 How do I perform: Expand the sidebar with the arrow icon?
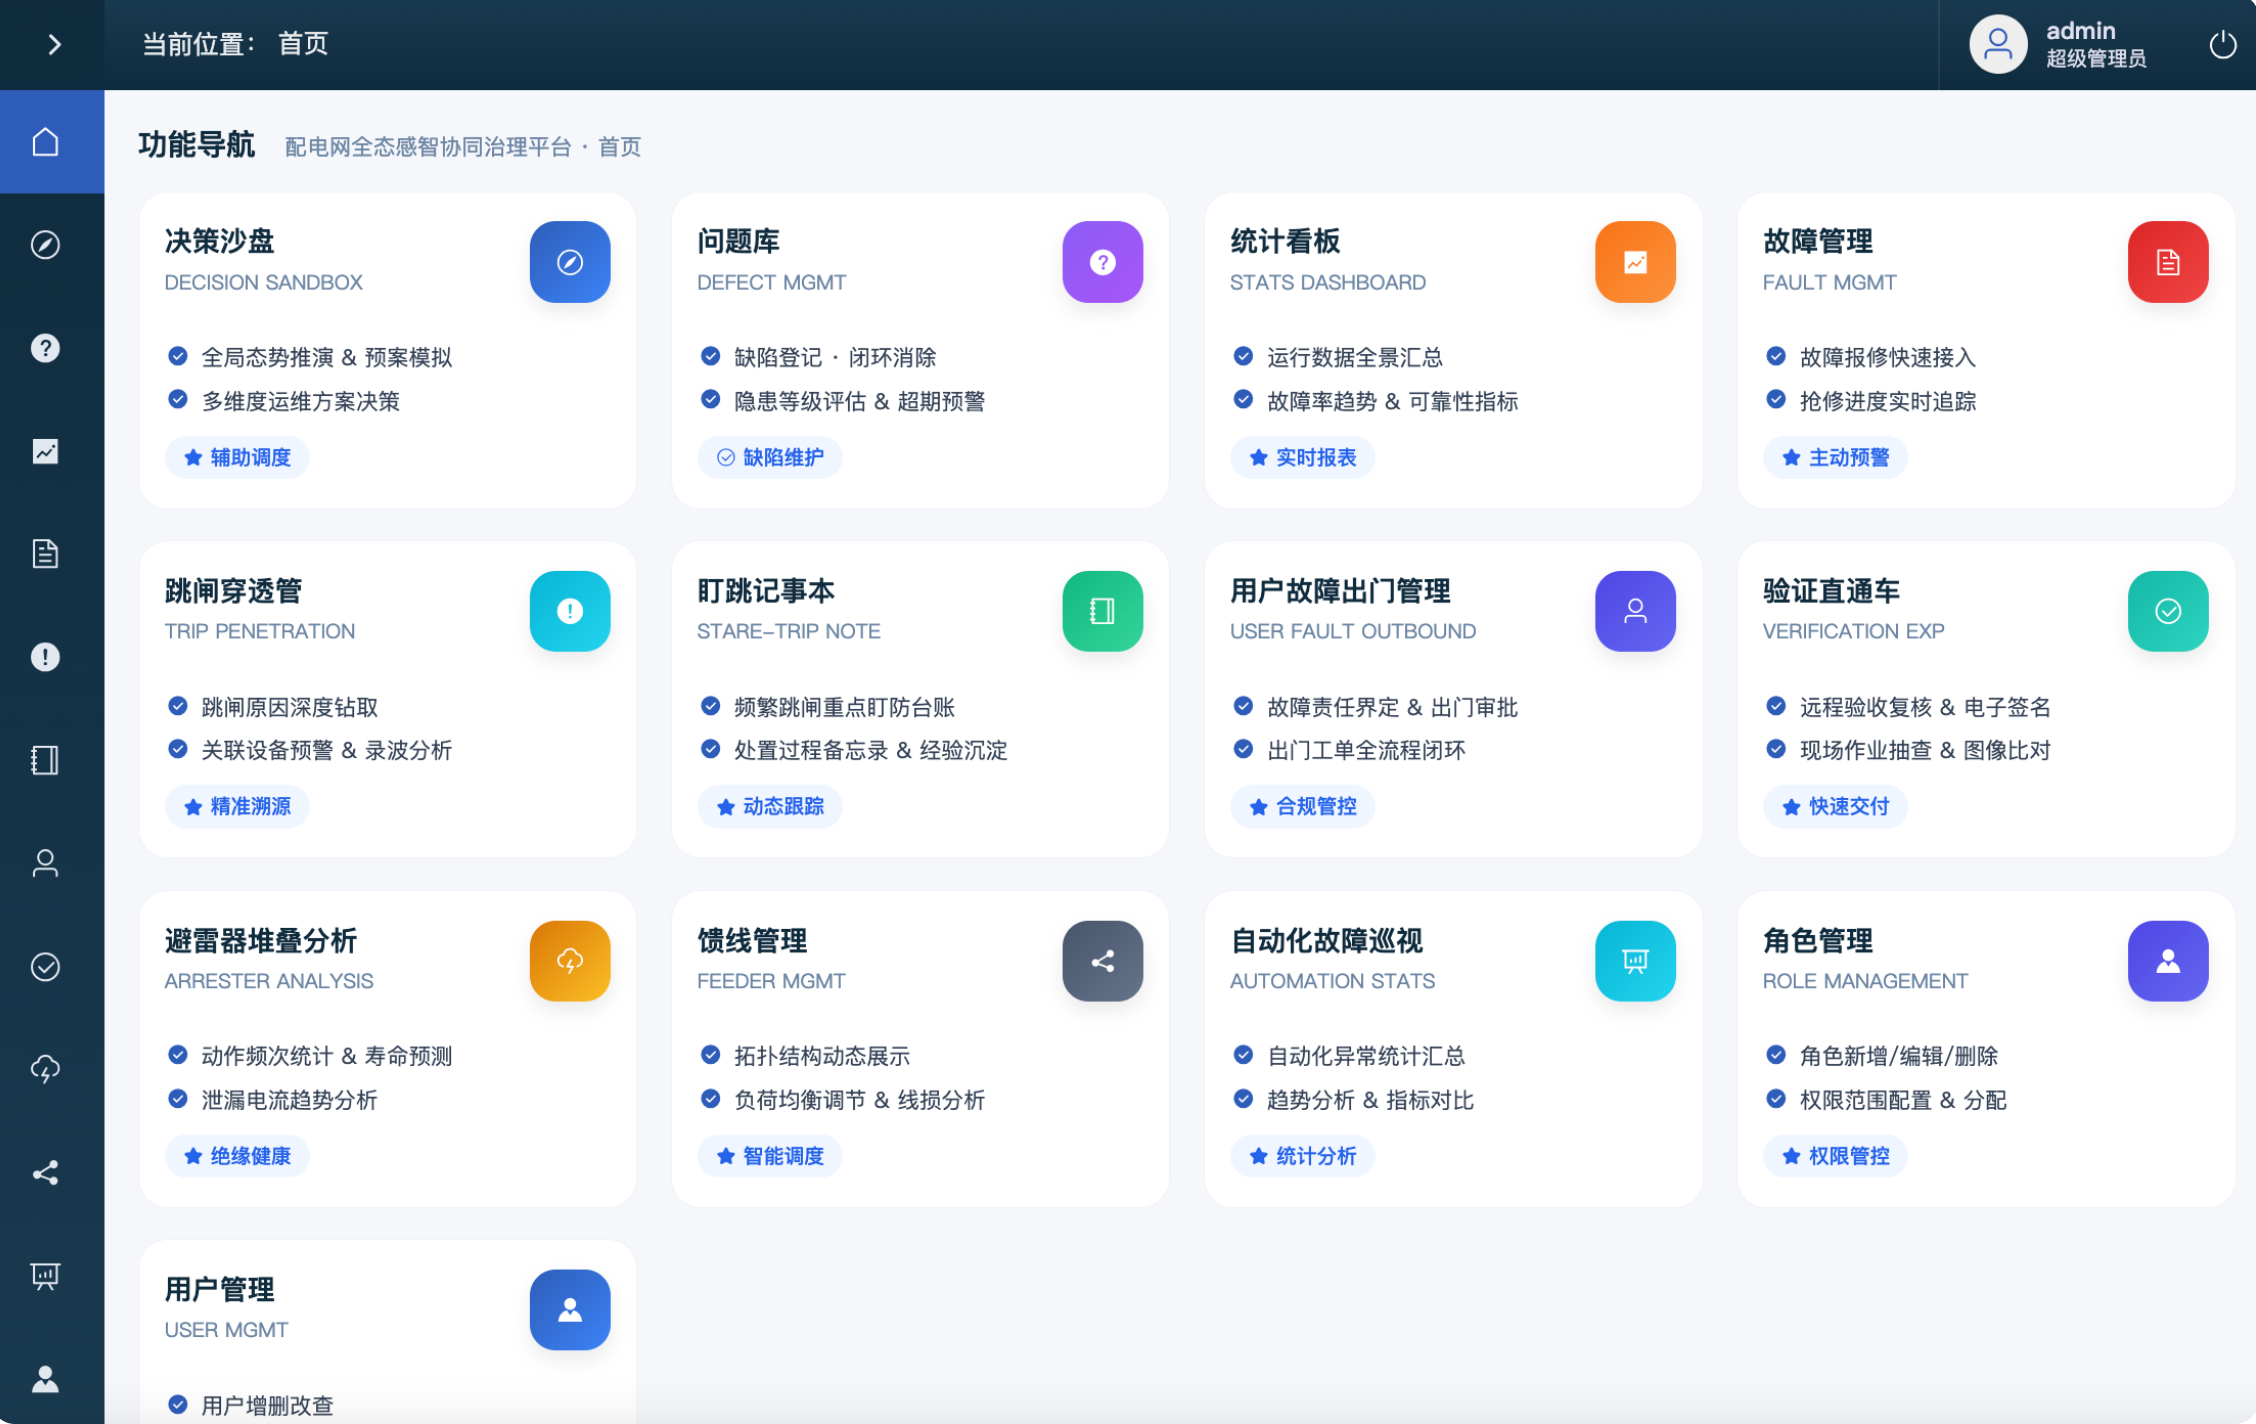click(54, 44)
